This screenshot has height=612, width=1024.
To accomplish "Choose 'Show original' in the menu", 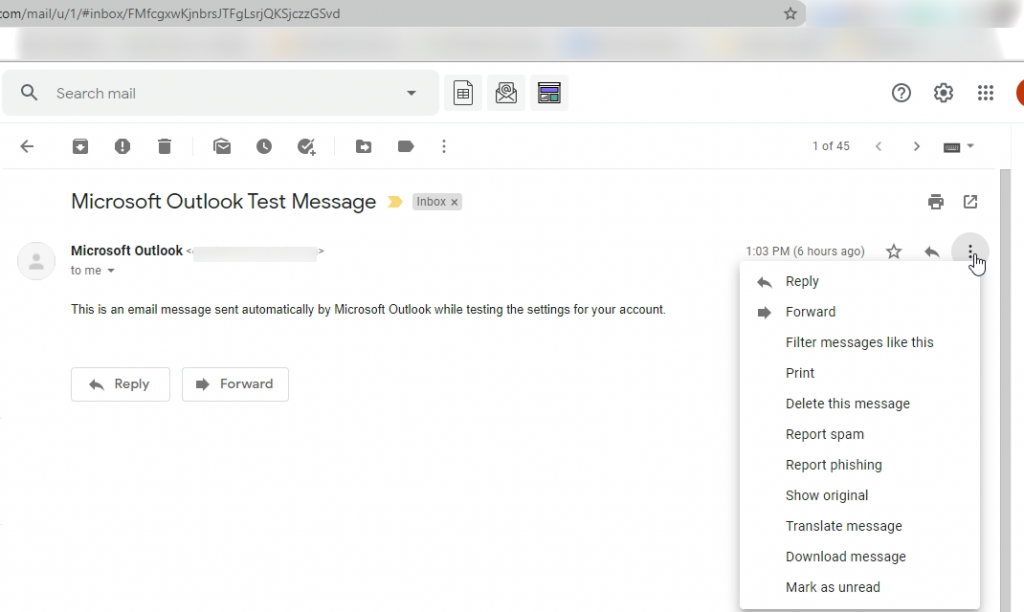I will [x=859, y=496].
